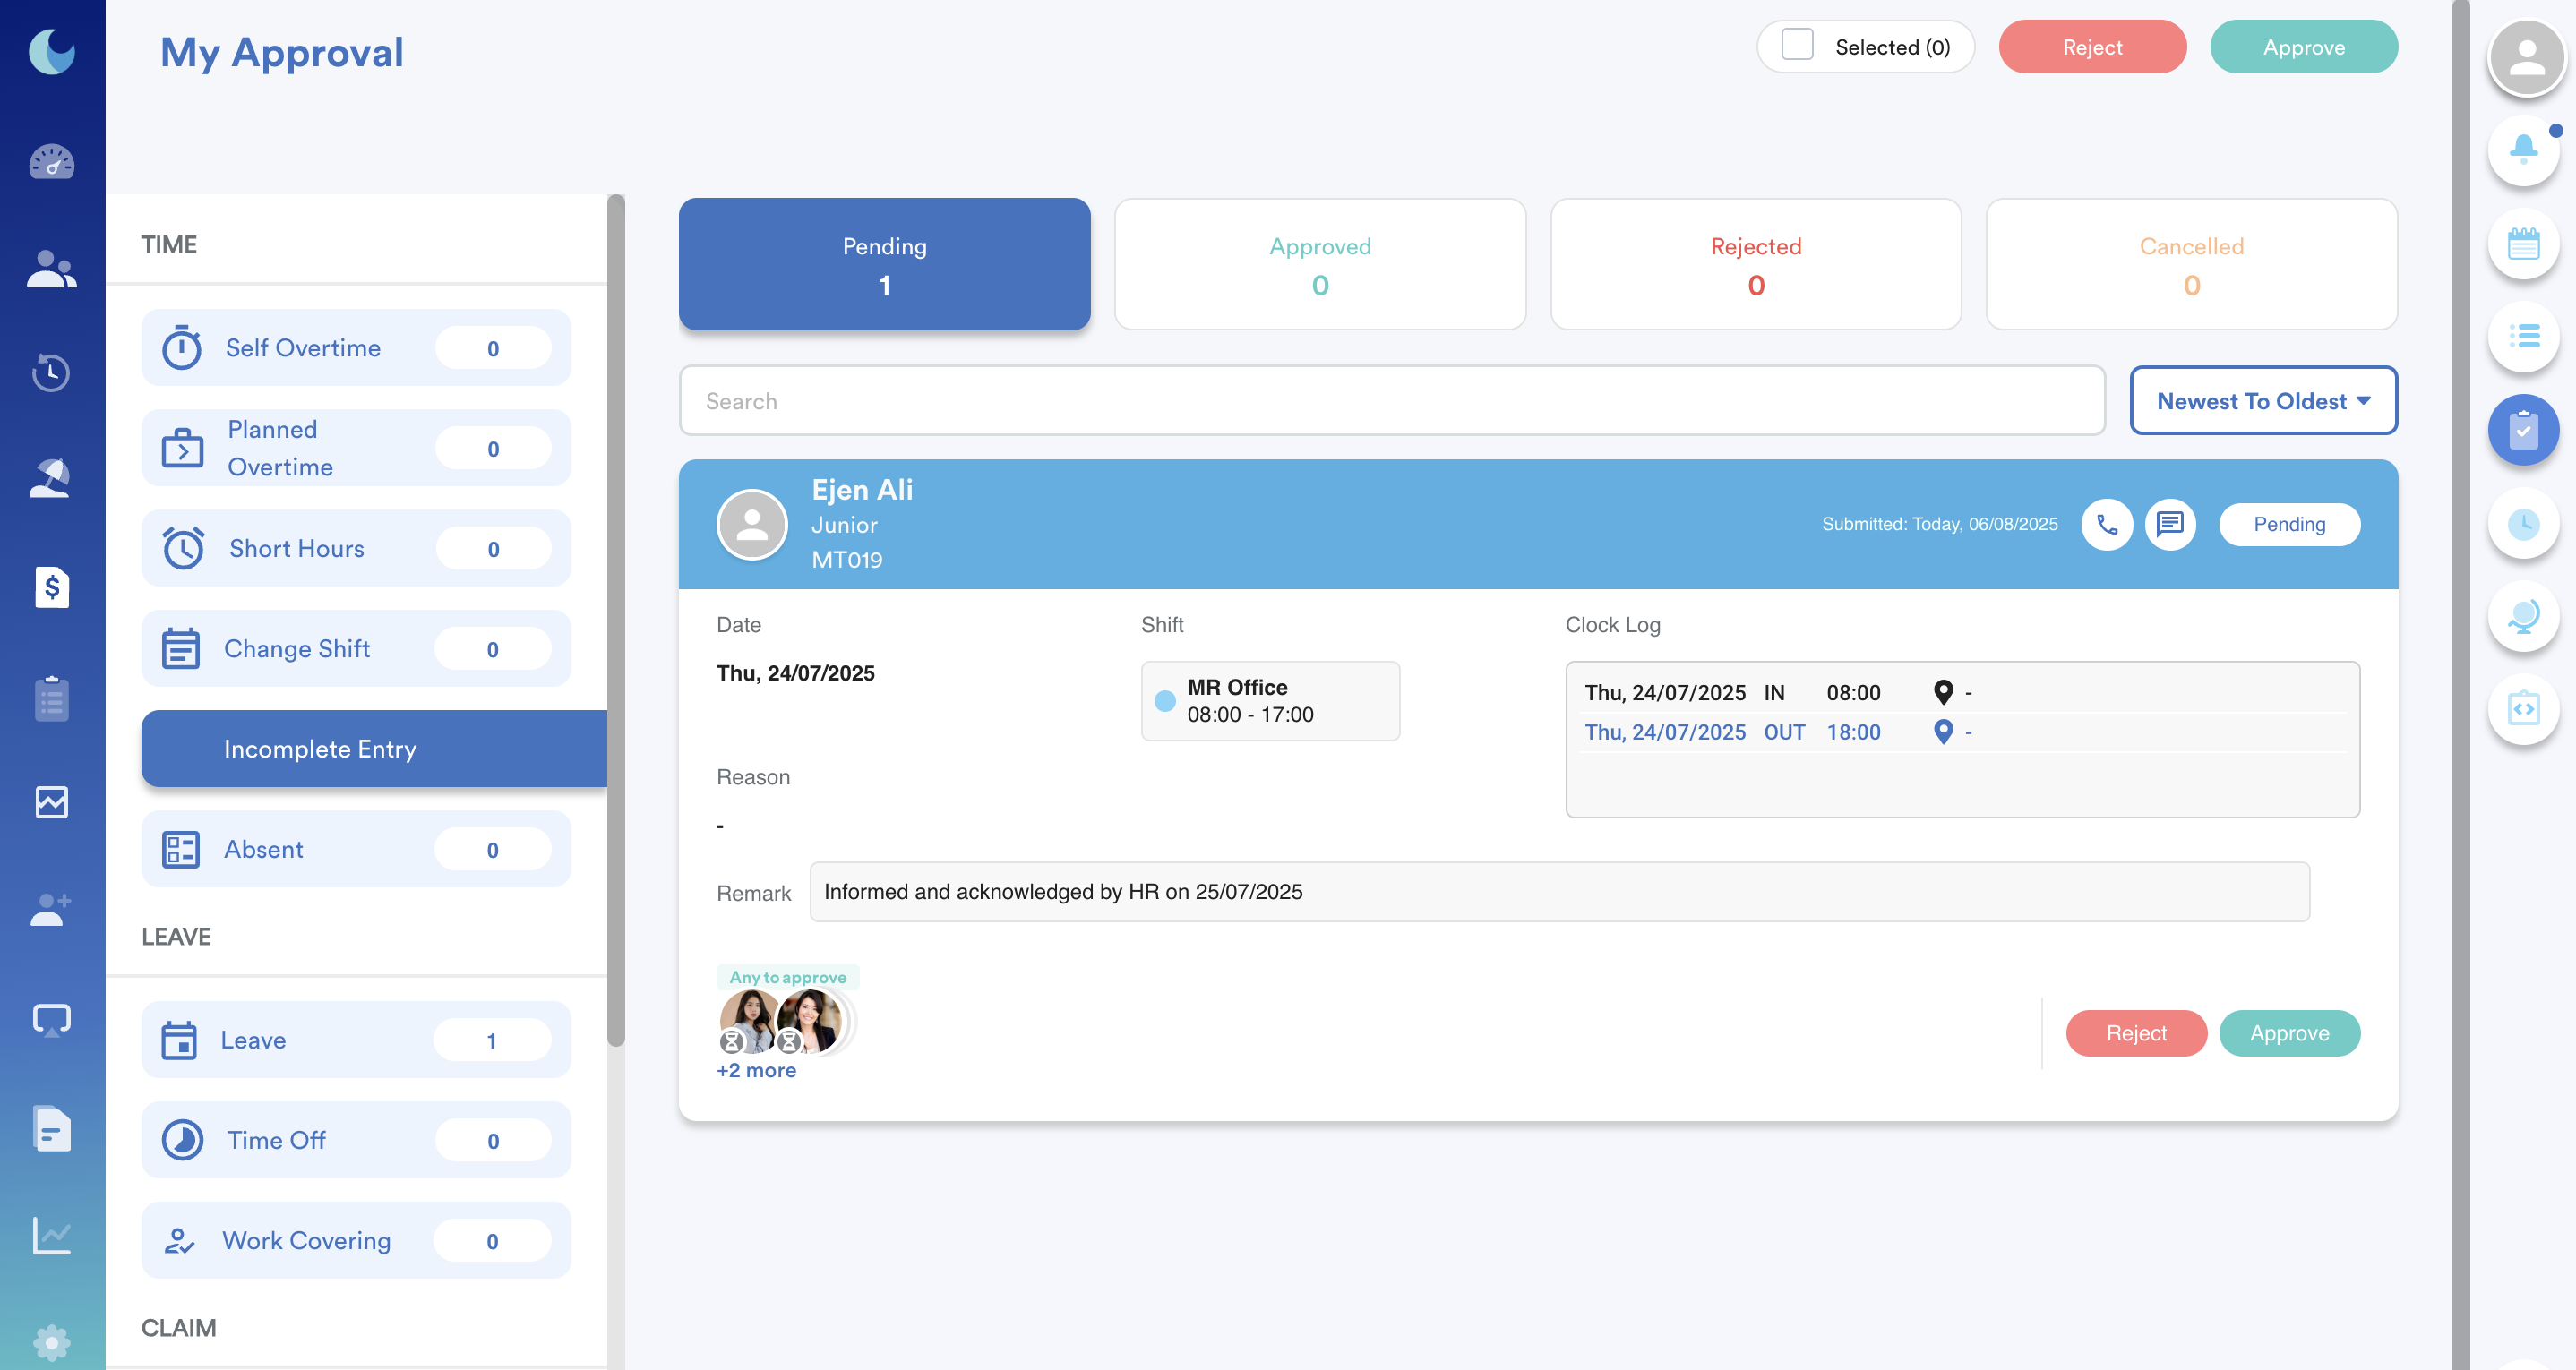Screen dimensions: 2576x1370
Task: Click the top Reject button
Action: coord(2092,47)
